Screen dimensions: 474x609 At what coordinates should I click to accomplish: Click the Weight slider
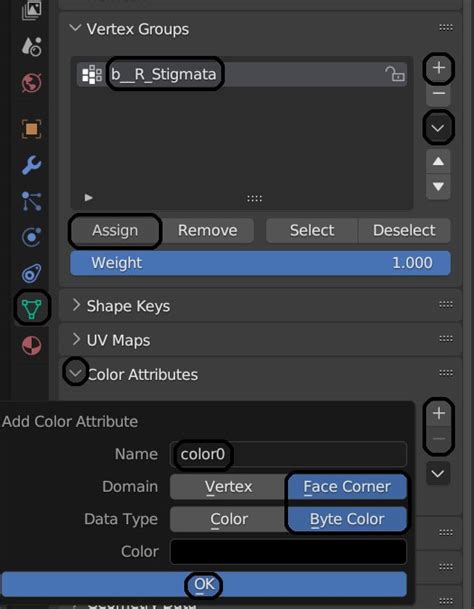(260, 263)
